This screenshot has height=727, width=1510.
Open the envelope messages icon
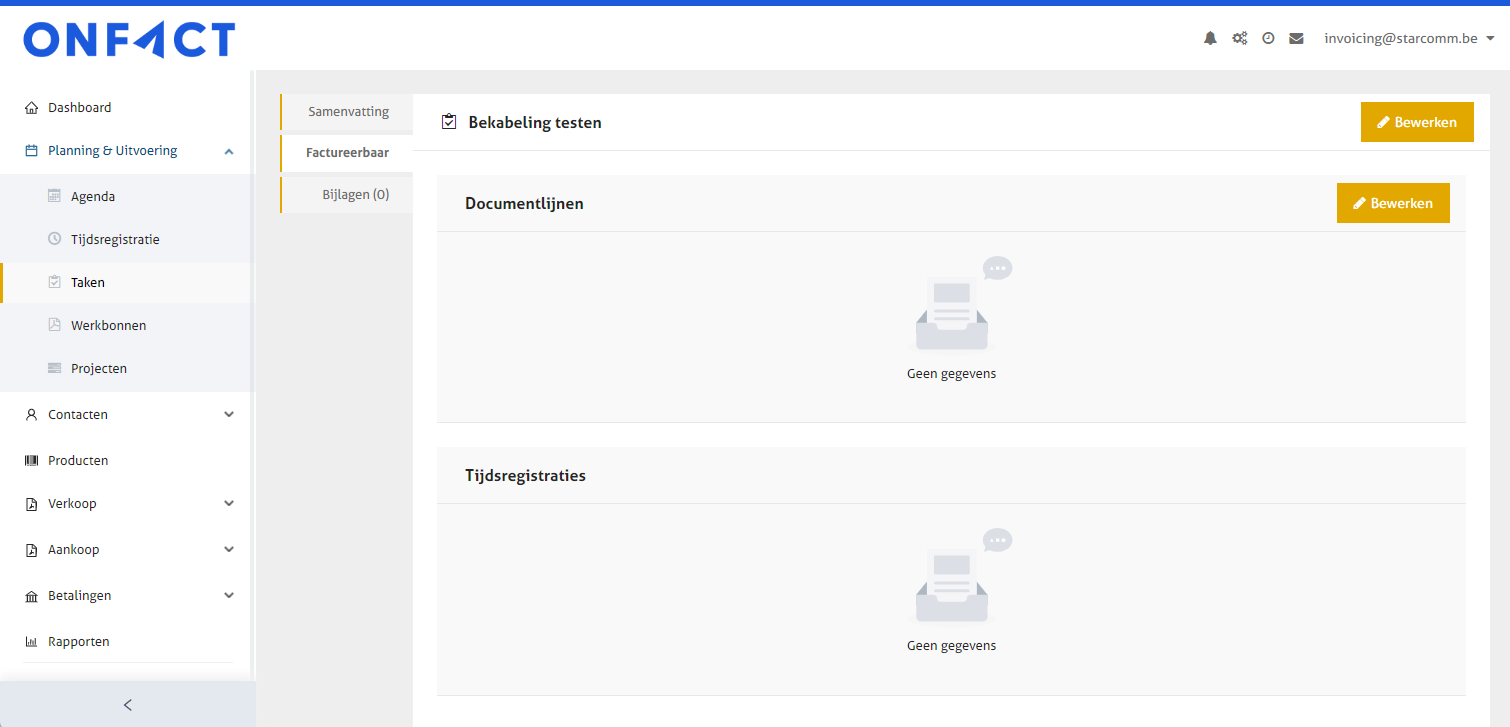pyautogui.click(x=1296, y=38)
